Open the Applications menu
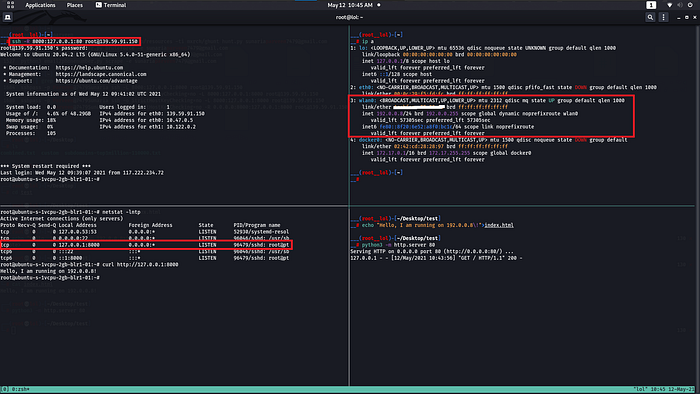Viewport: 700px width, 394px height. pos(40,5)
